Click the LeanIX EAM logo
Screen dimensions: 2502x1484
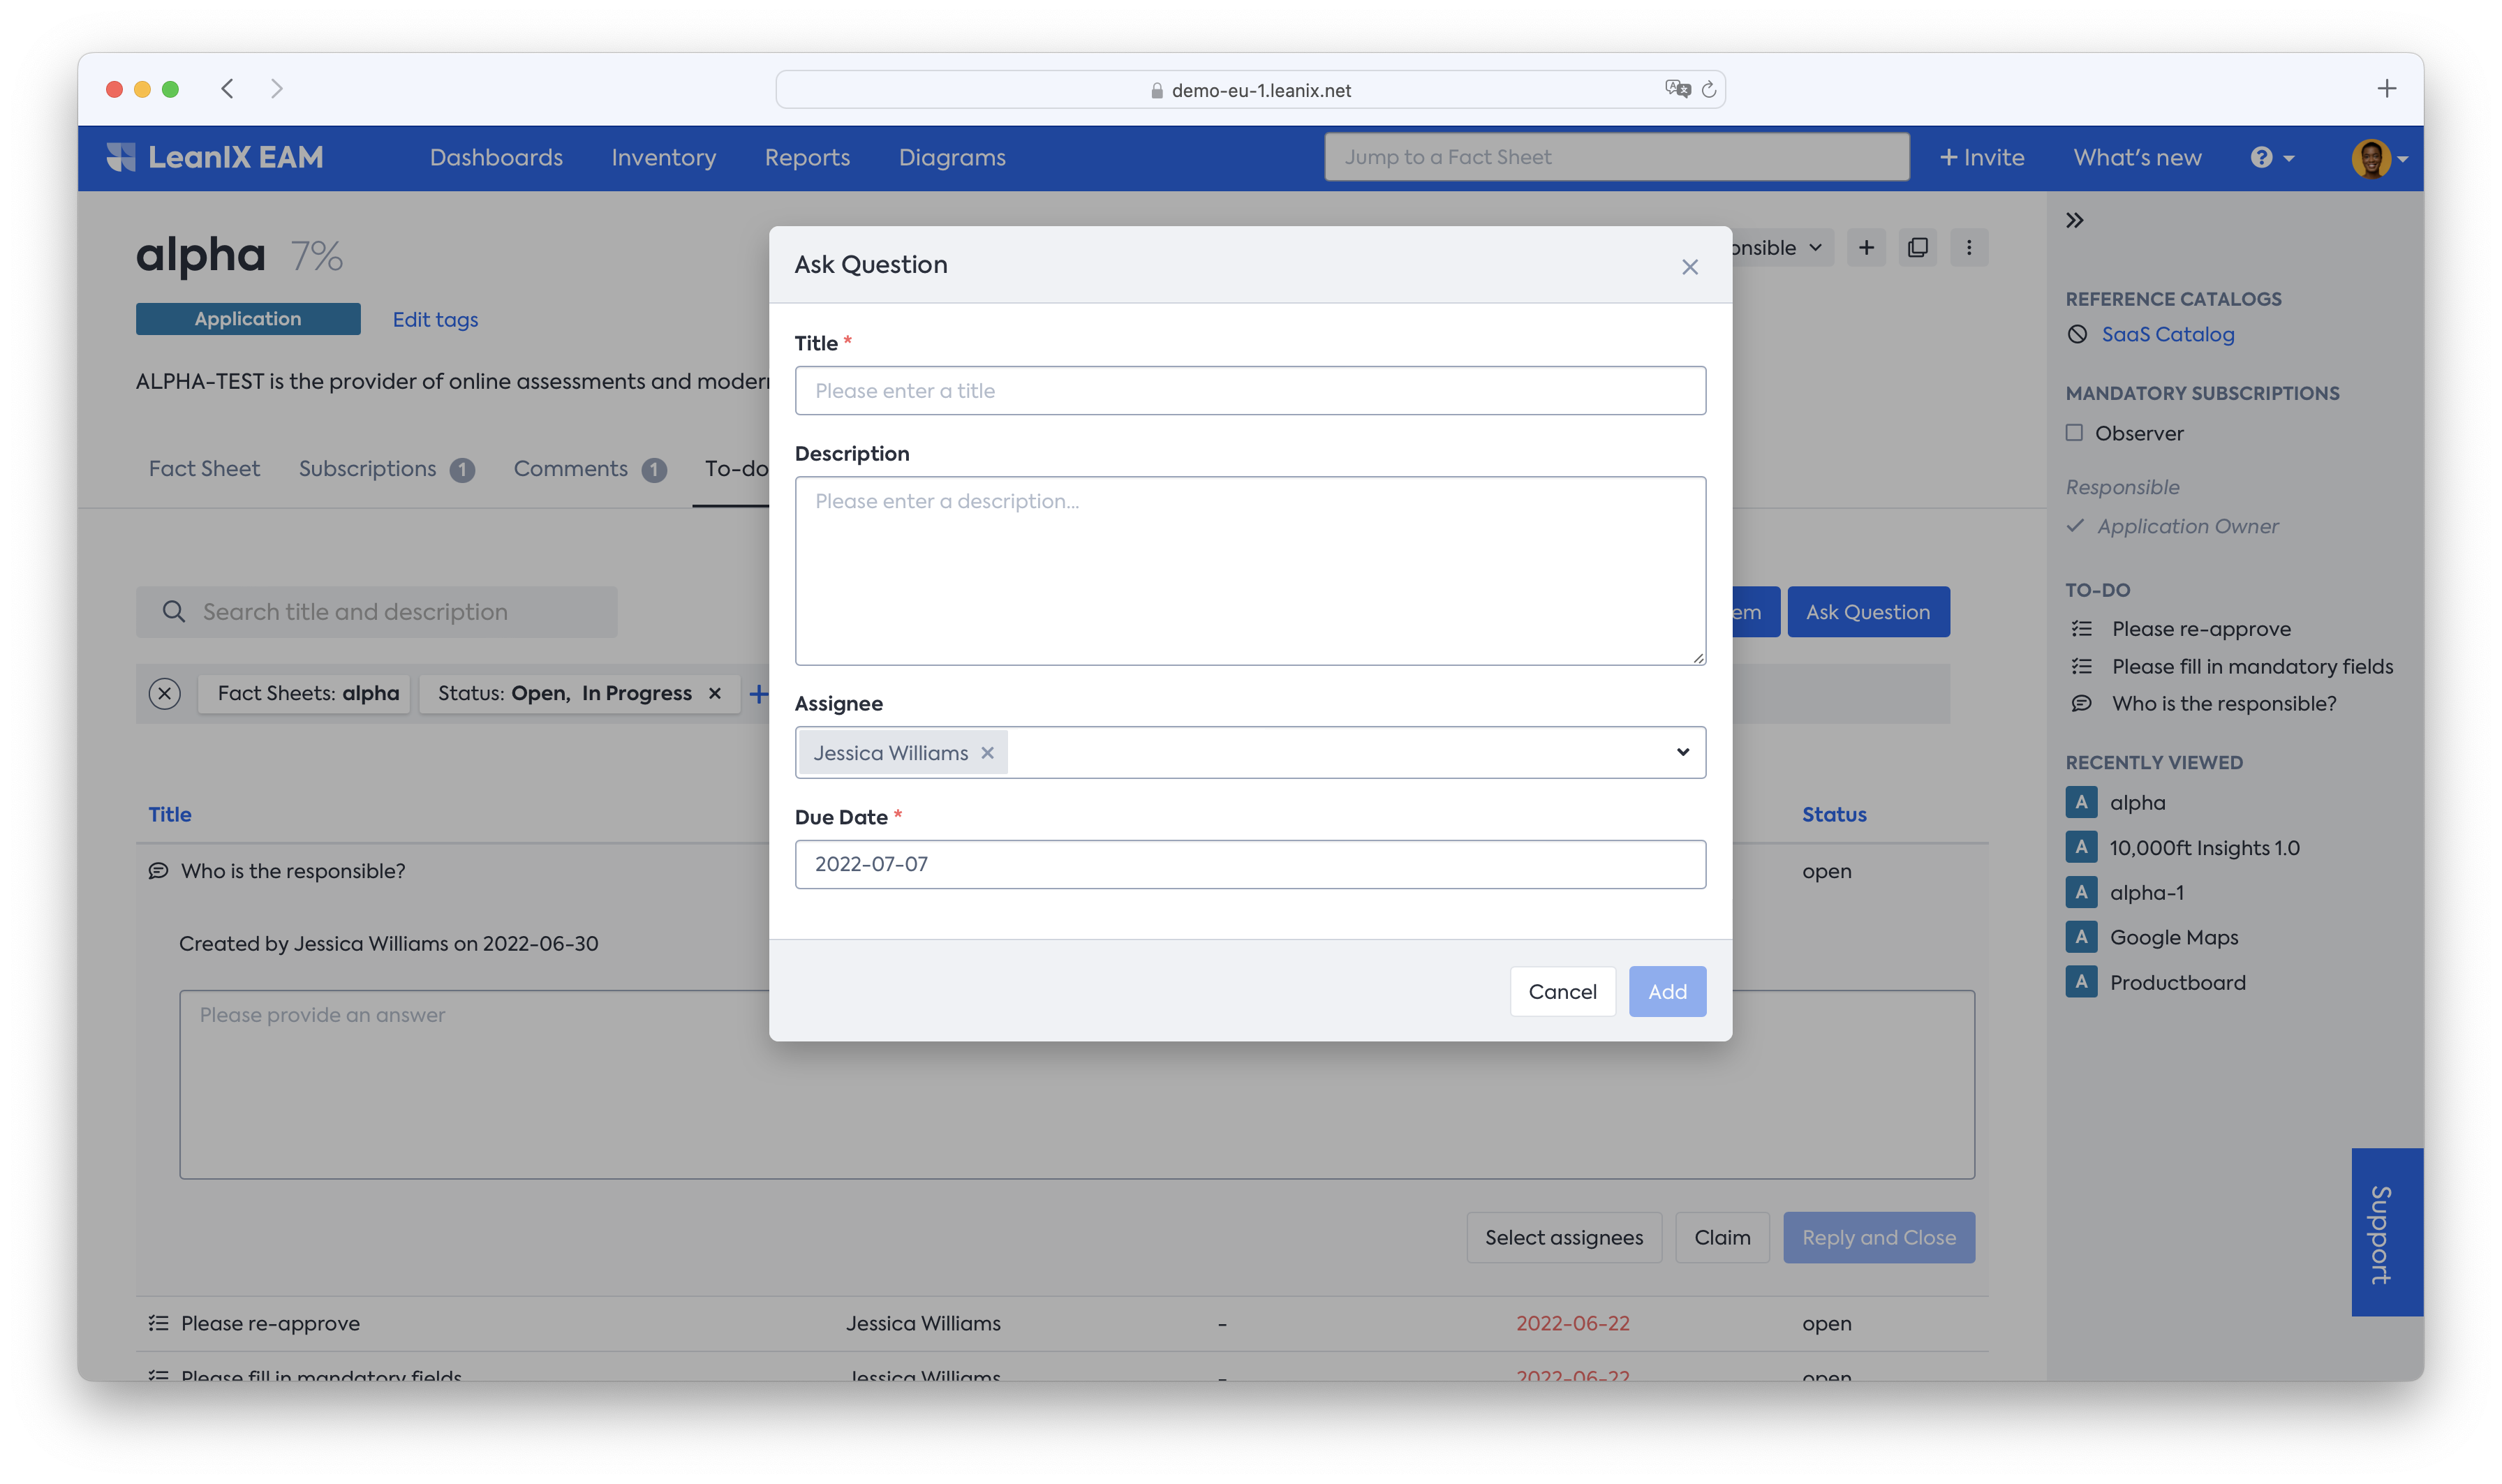215,157
